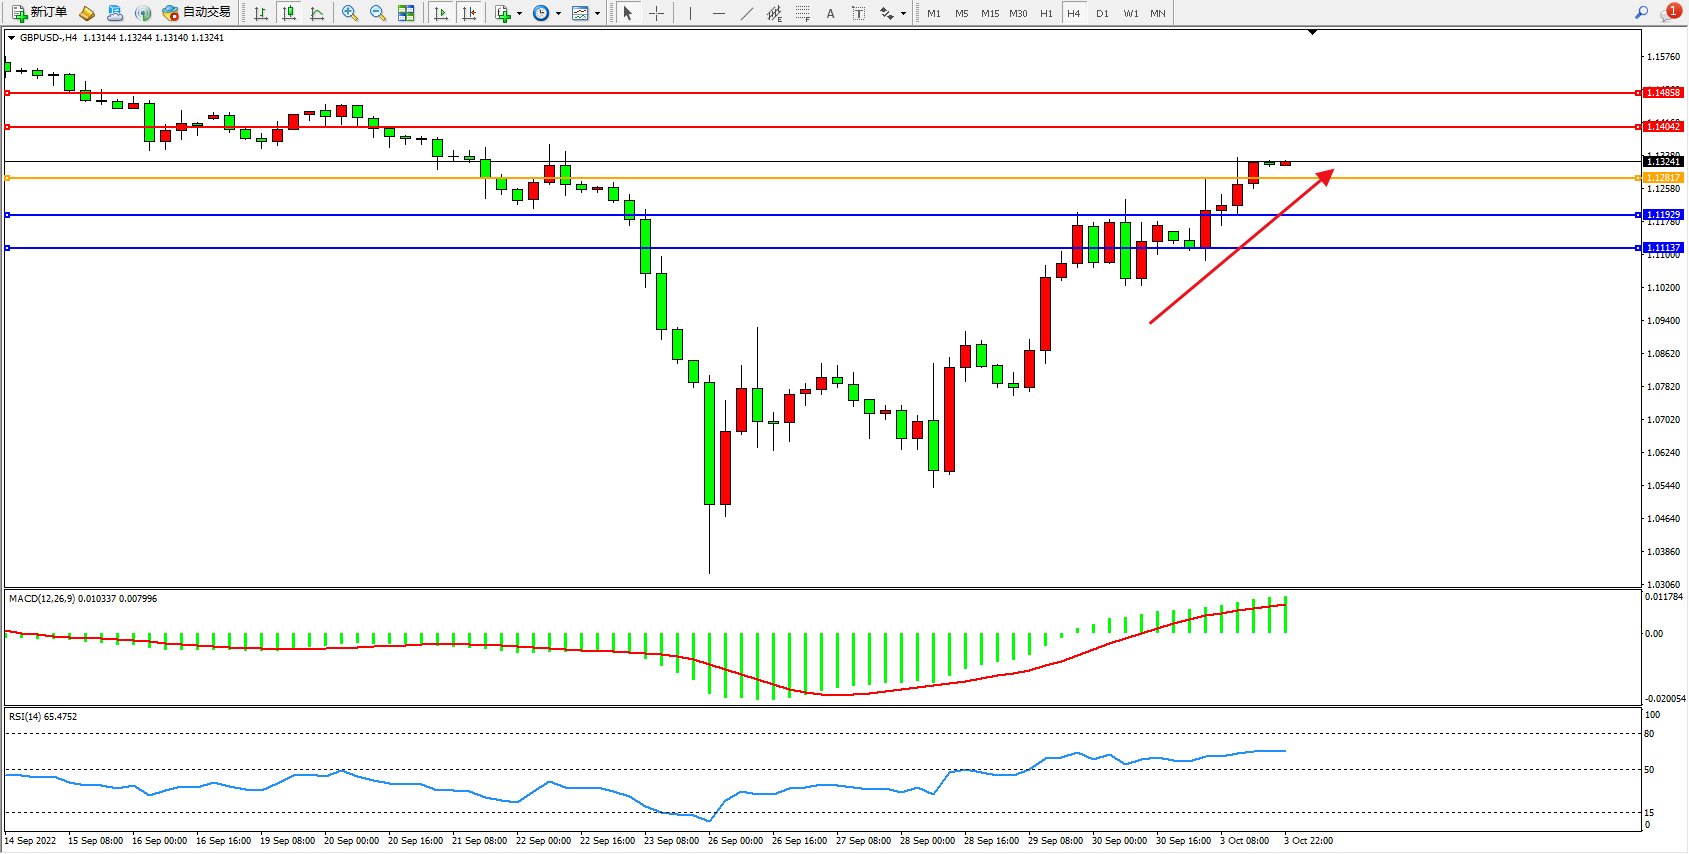Switch to the D1 timeframe

[x=1102, y=14]
